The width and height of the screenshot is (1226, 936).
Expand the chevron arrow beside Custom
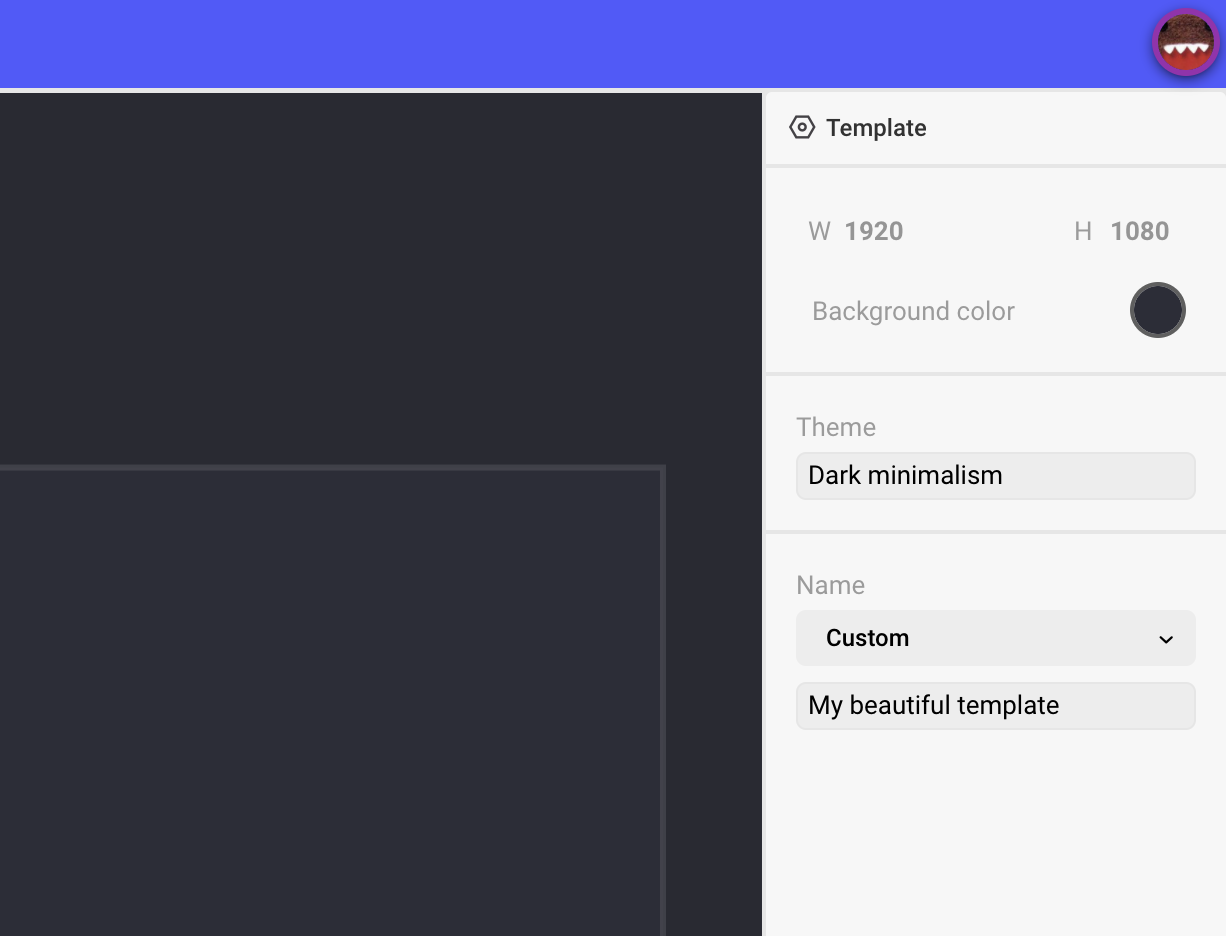pyautogui.click(x=1165, y=639)
